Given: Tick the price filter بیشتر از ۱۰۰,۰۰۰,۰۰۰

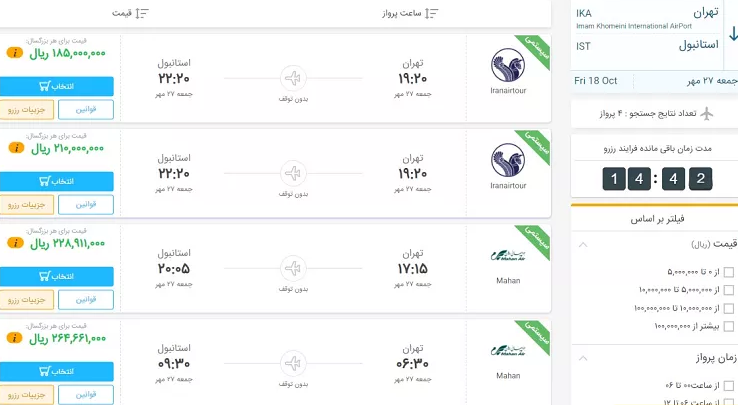Looking at the screenshot, I should click(729, 326).
